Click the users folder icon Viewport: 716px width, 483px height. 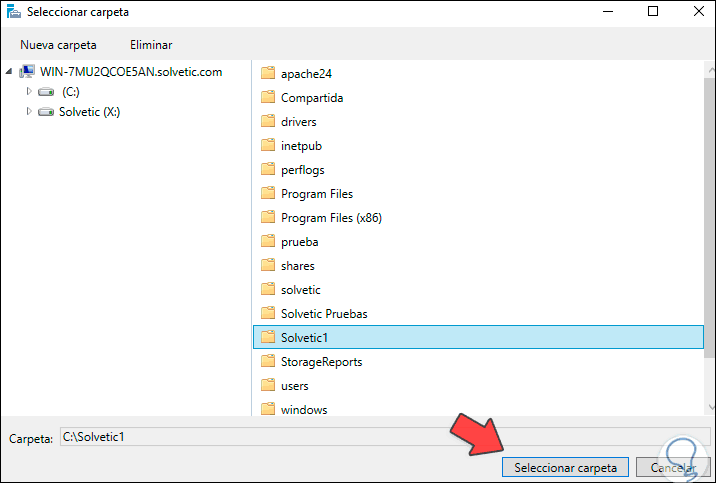(x=268, y=385)
